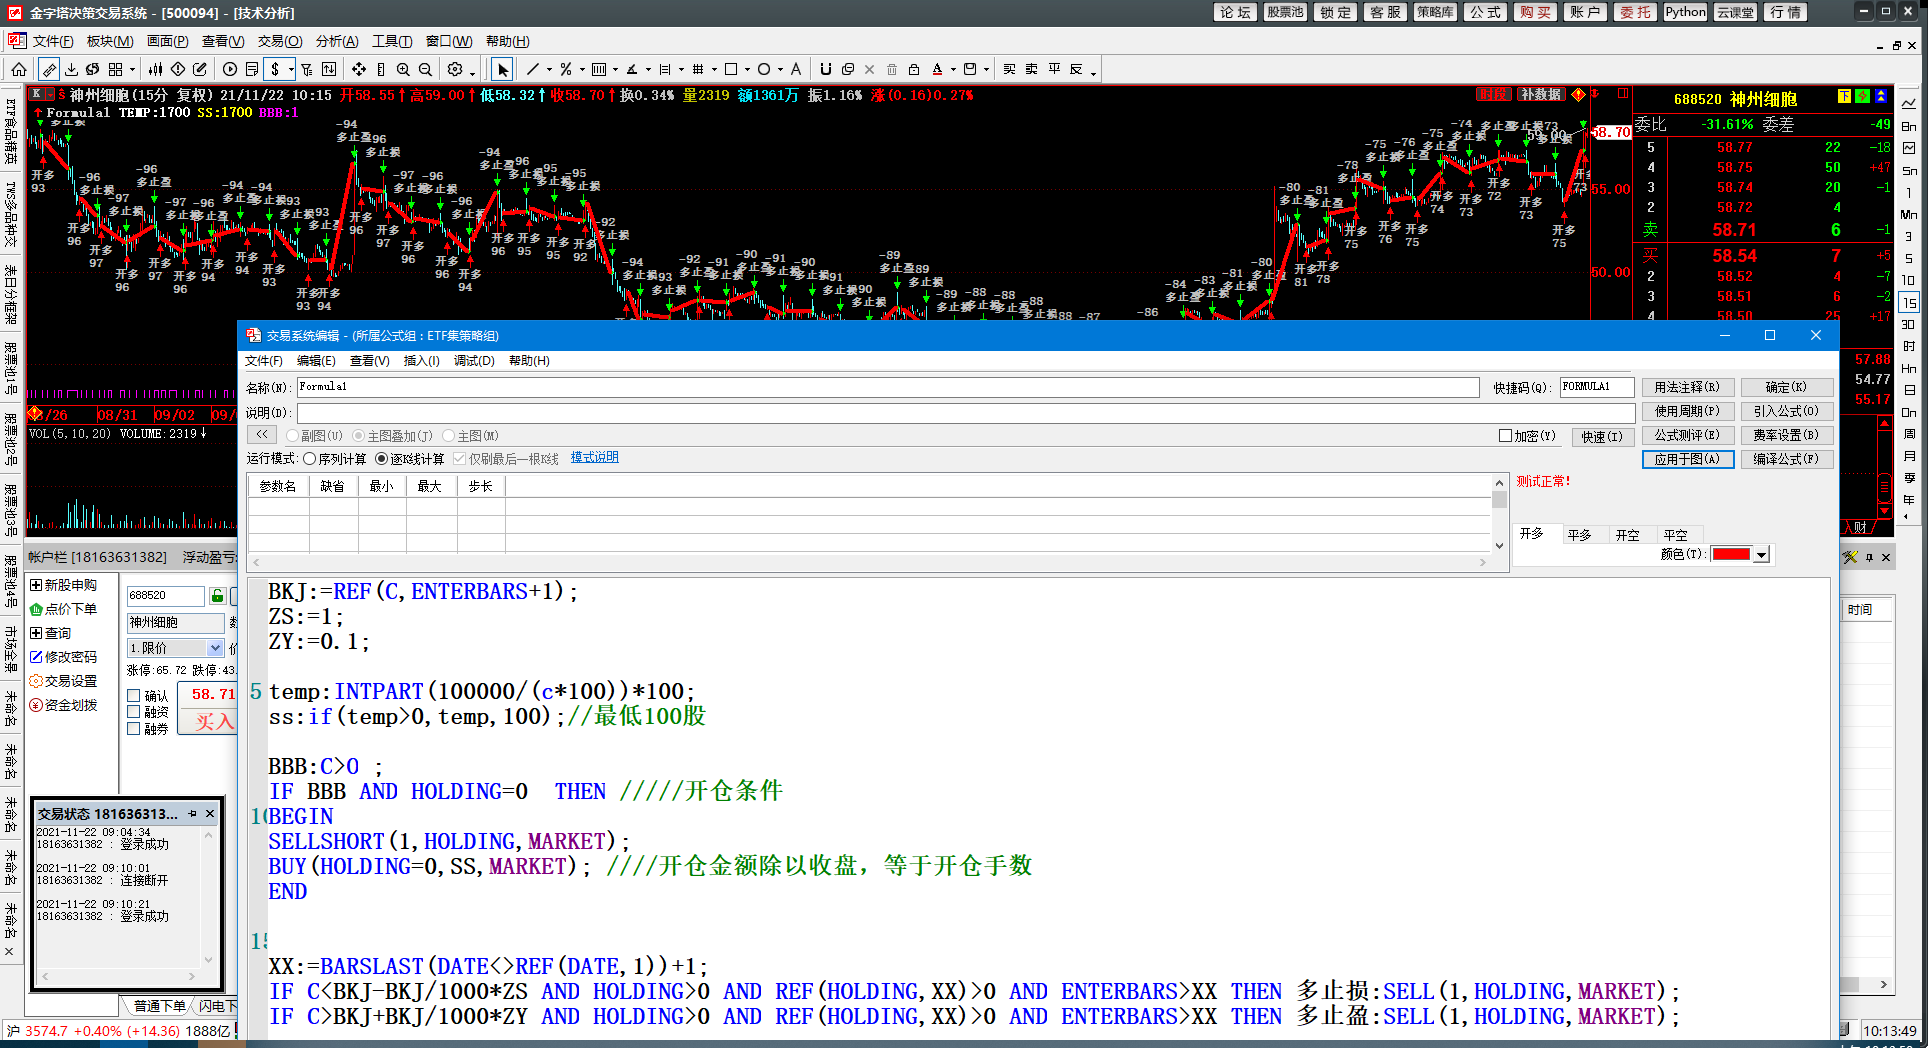
Task: Click the parameter table vertical scrollbar
Action: 1499,514
